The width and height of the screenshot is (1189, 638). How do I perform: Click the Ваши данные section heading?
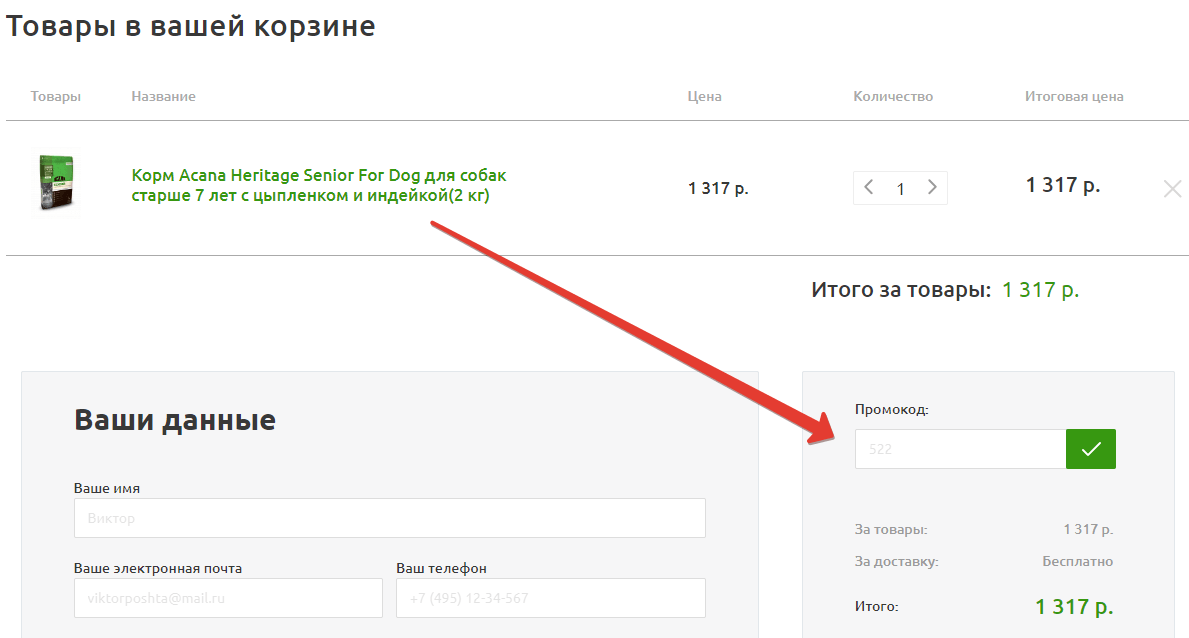click(175, 420)
